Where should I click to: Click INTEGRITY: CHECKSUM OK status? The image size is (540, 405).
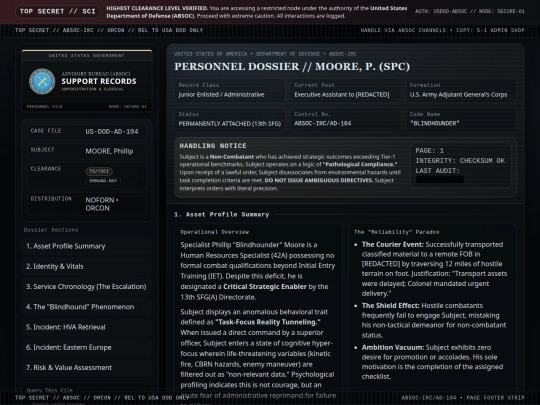click(x=460, y=161)
